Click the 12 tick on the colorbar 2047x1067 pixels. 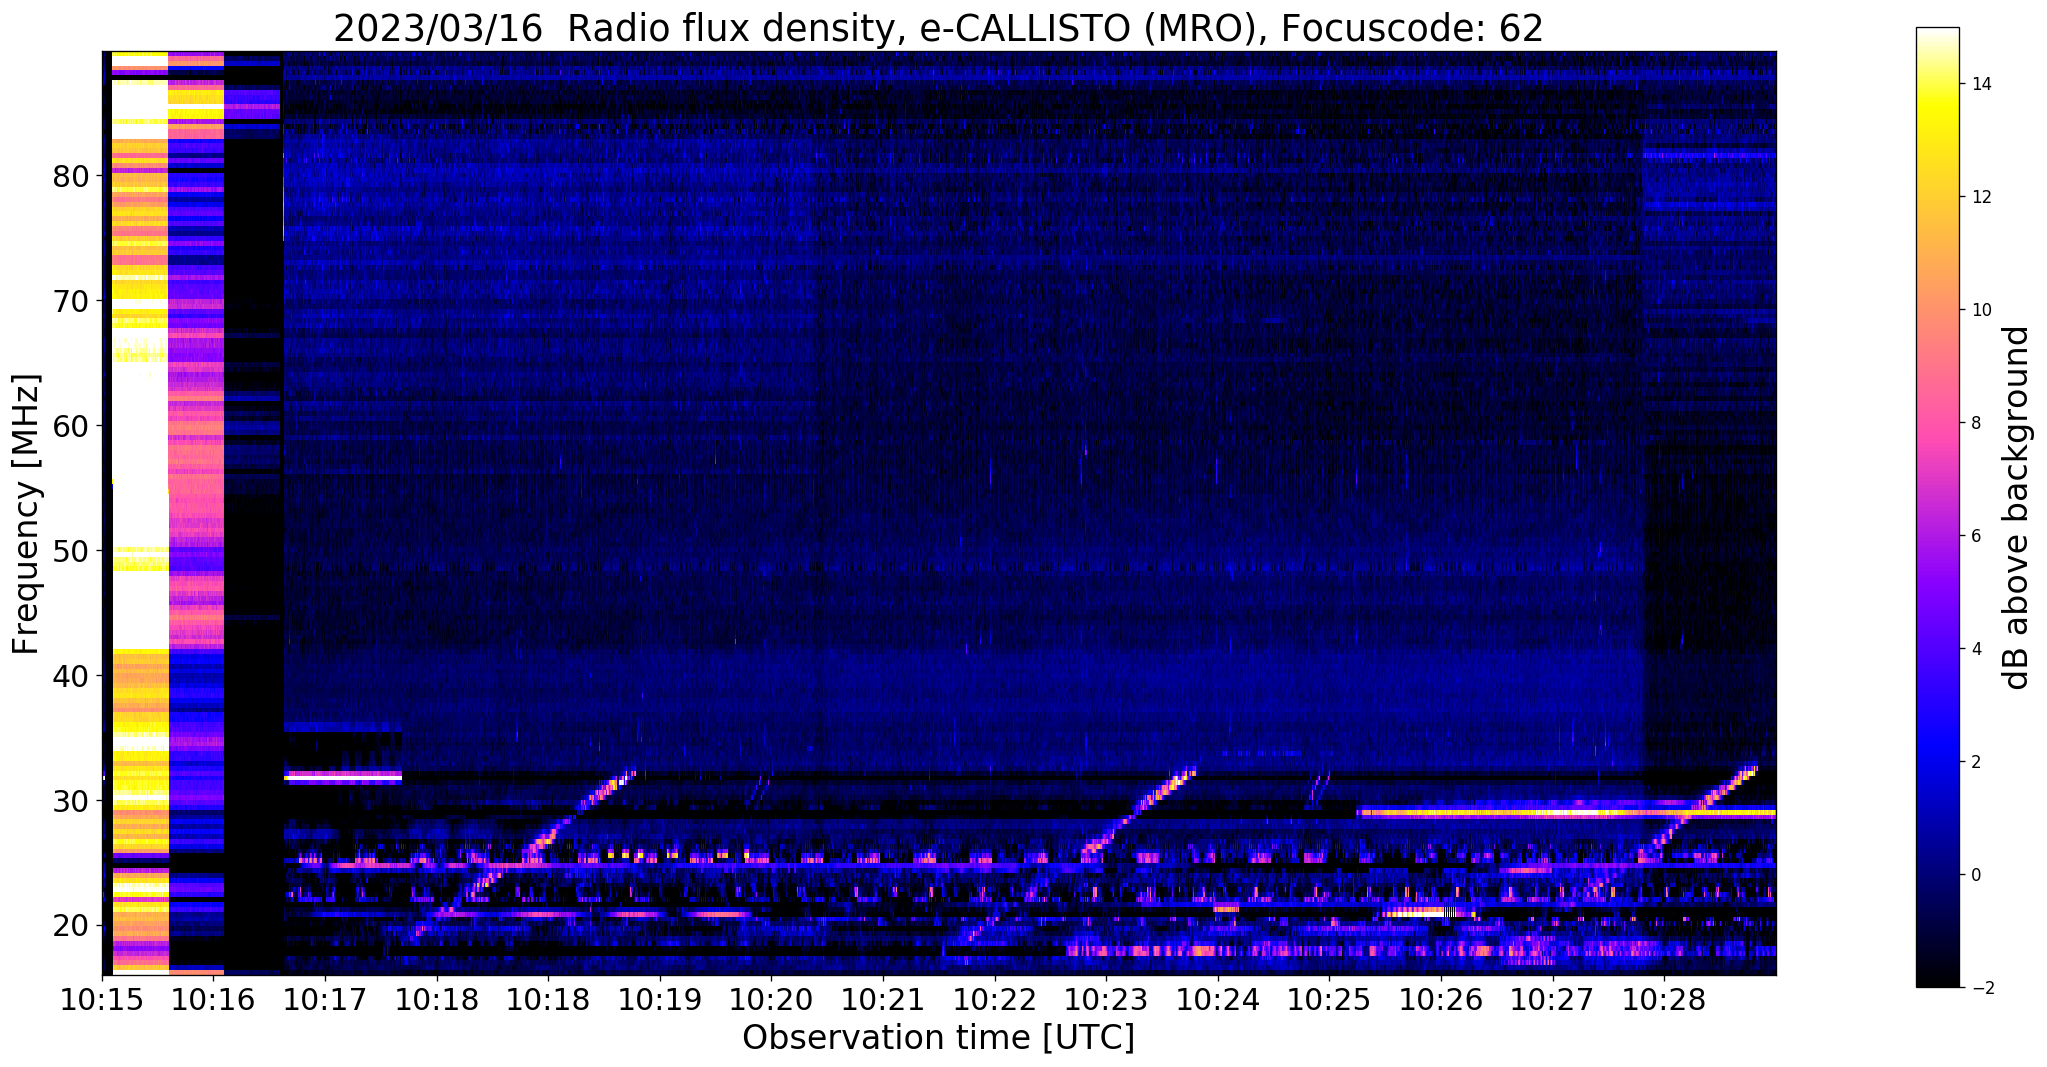(1980, 197)
